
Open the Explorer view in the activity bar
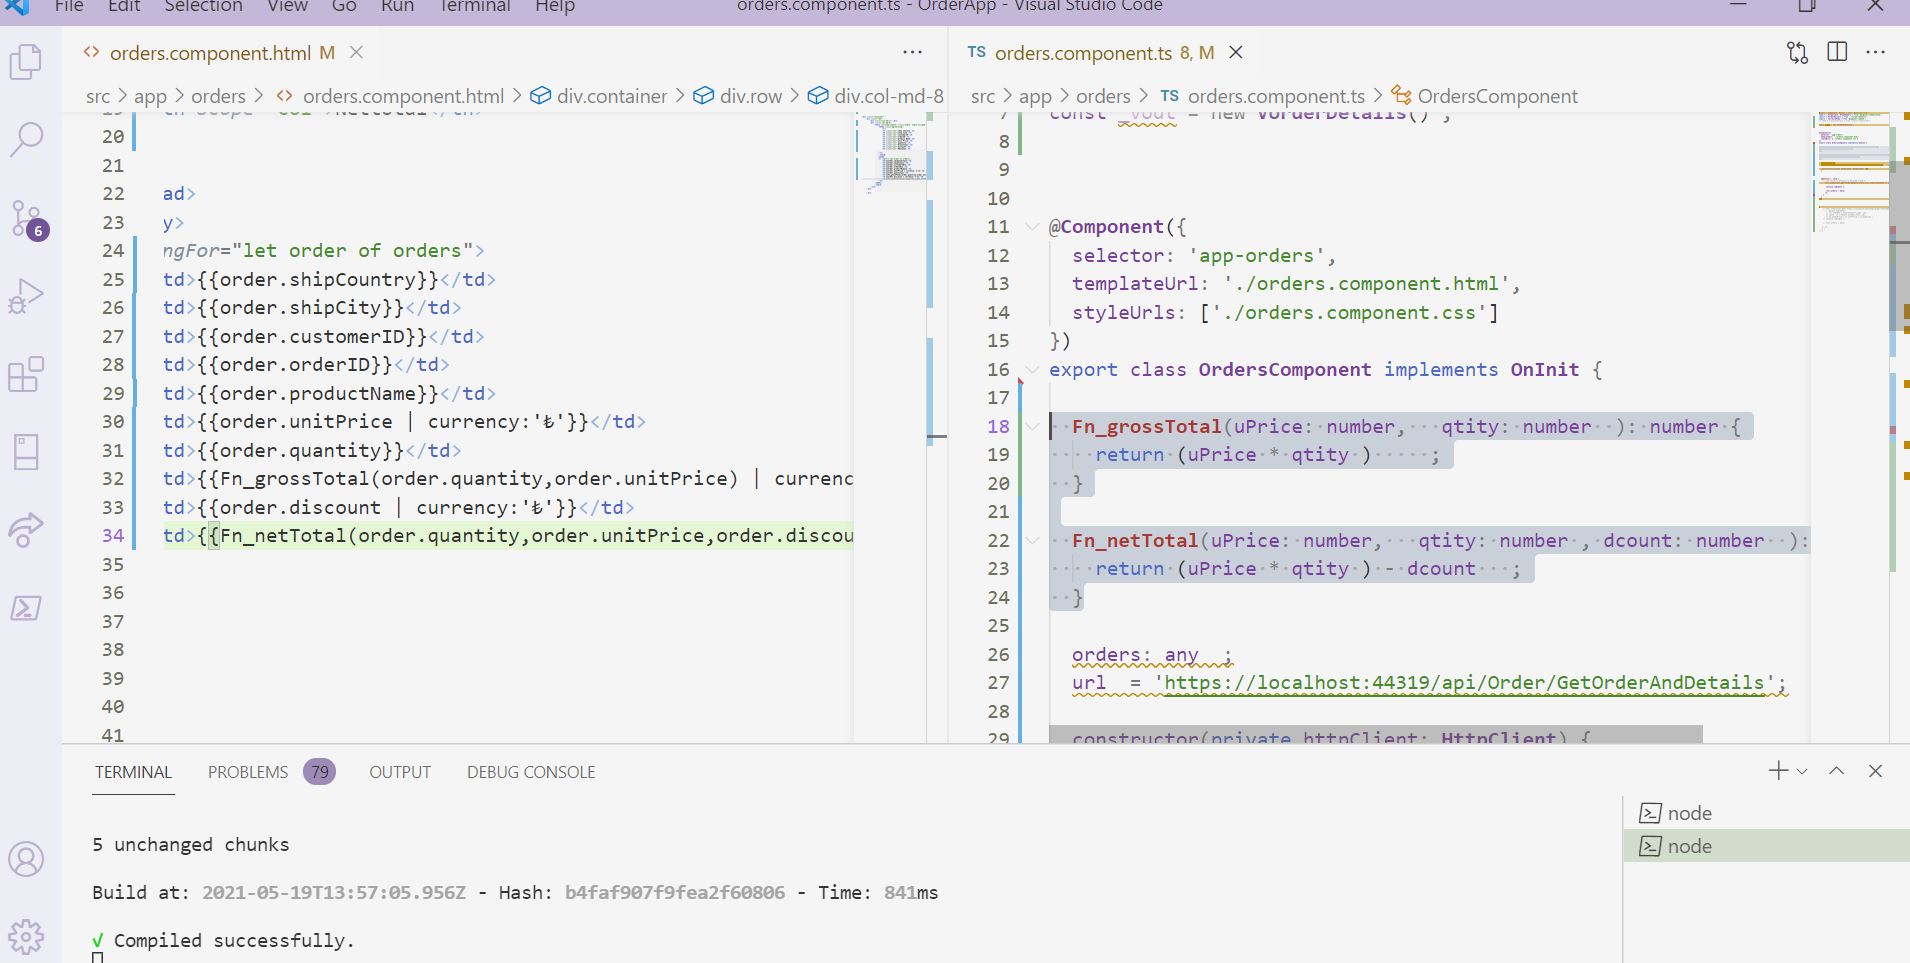[x=26, y=62]
